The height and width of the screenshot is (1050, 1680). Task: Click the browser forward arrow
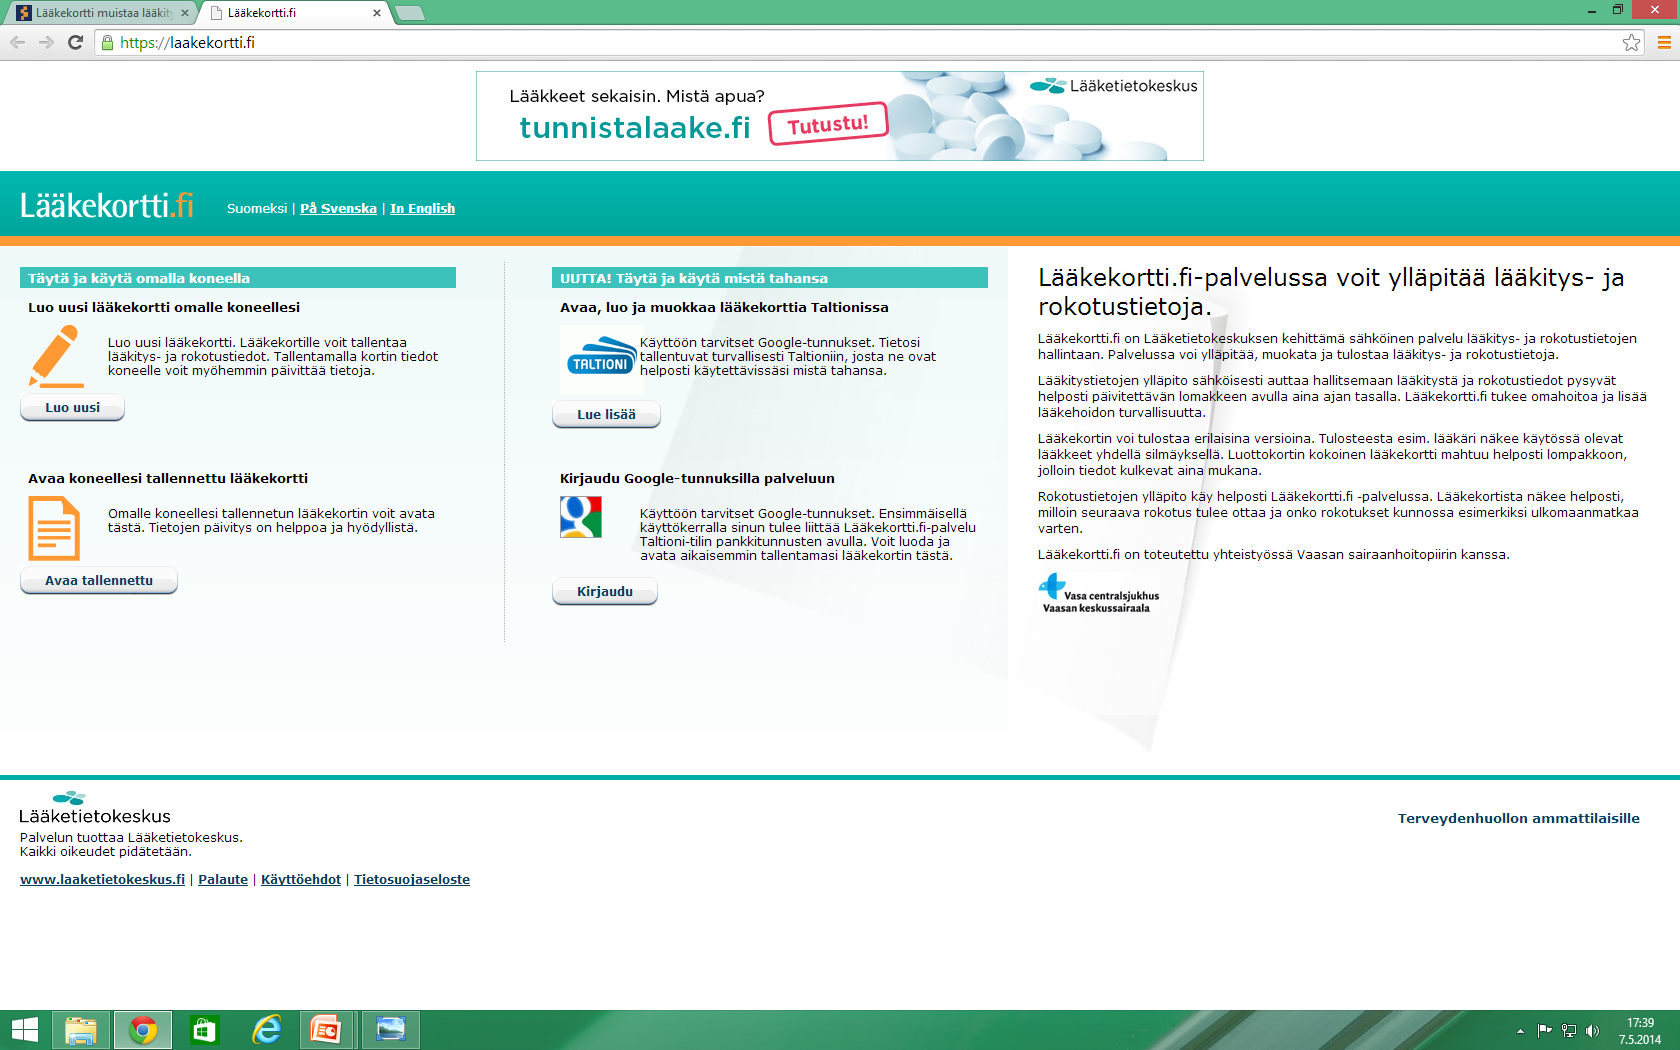46,42
